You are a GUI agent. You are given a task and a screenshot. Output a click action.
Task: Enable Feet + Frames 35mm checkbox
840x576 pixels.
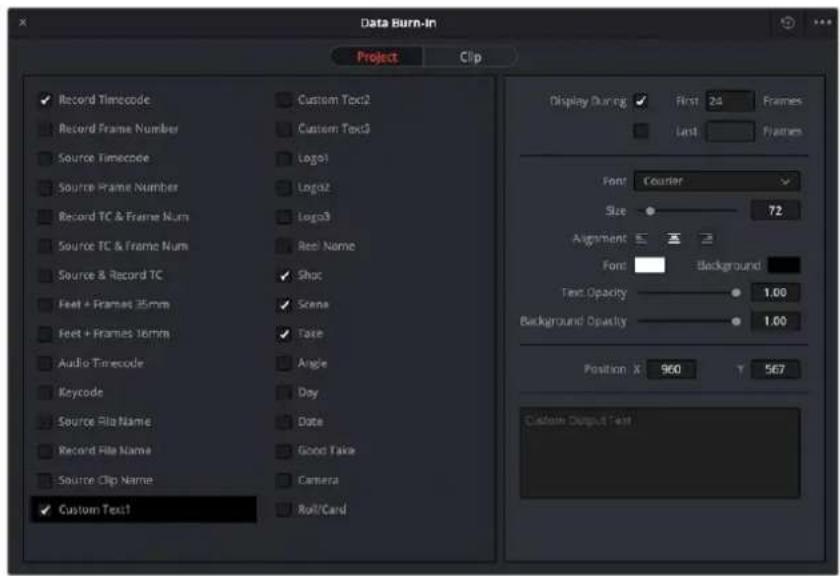45,305
